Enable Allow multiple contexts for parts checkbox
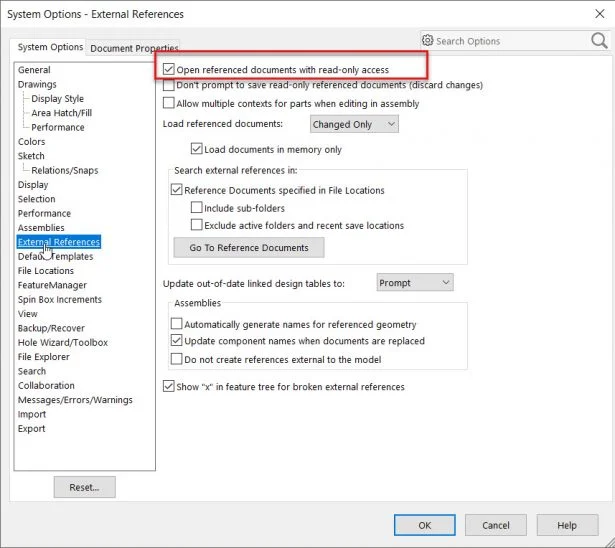 (x=168, y=103)
